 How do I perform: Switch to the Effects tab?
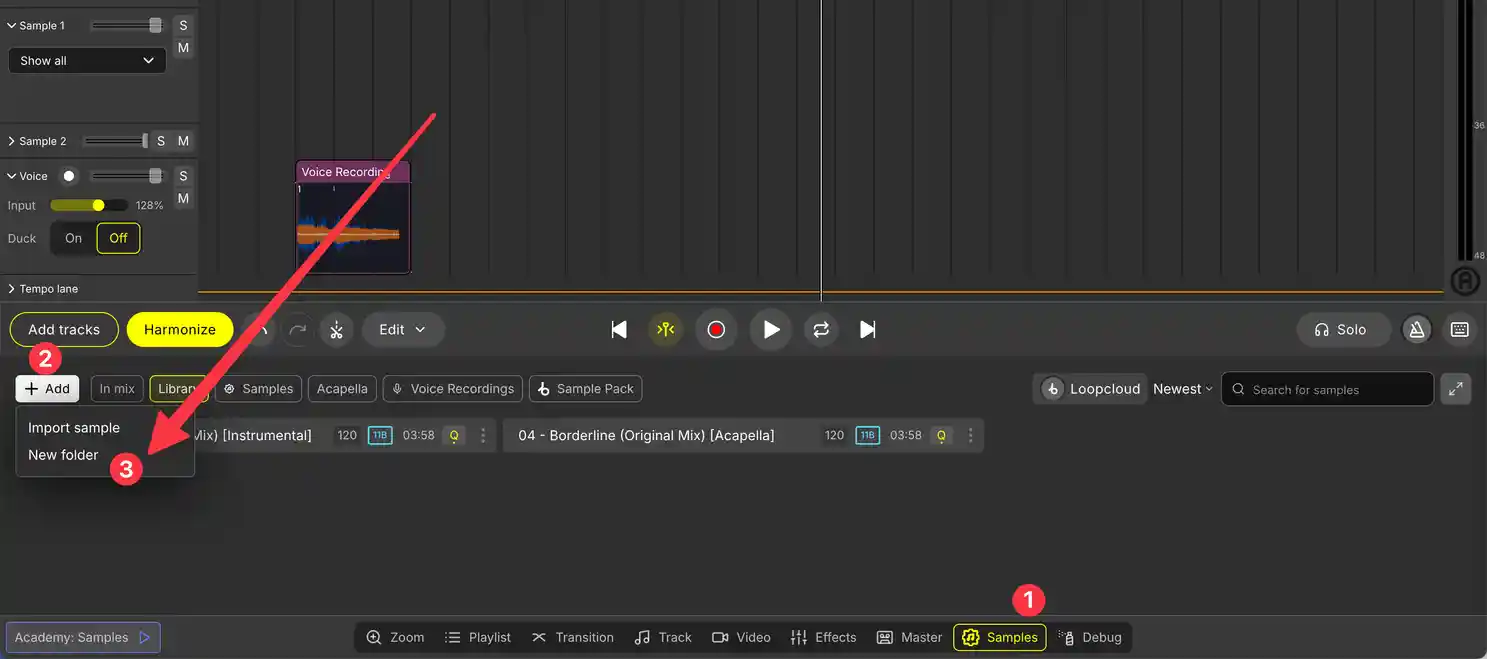tap(823, 637)
